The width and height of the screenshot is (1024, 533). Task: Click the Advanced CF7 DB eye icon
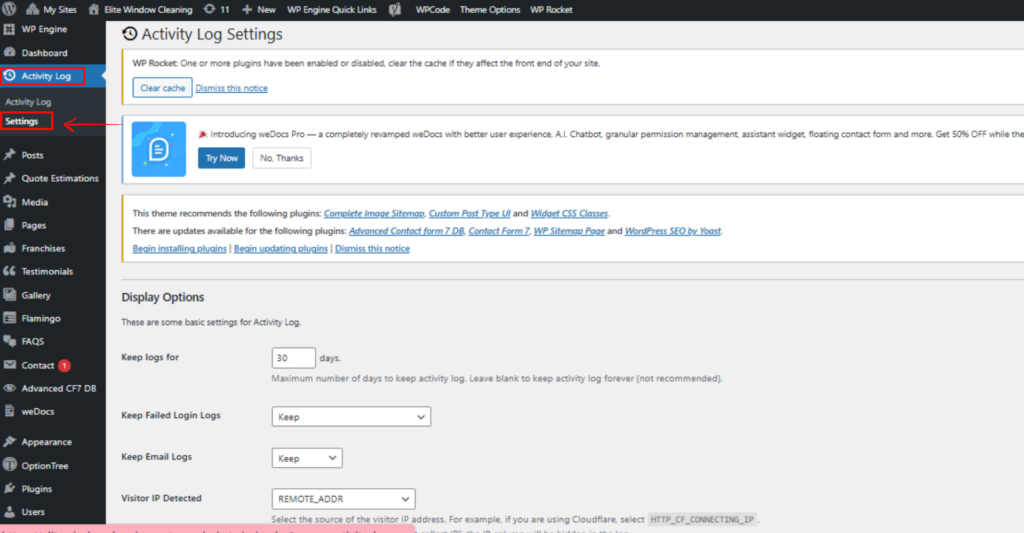click(x=9, y=388)
